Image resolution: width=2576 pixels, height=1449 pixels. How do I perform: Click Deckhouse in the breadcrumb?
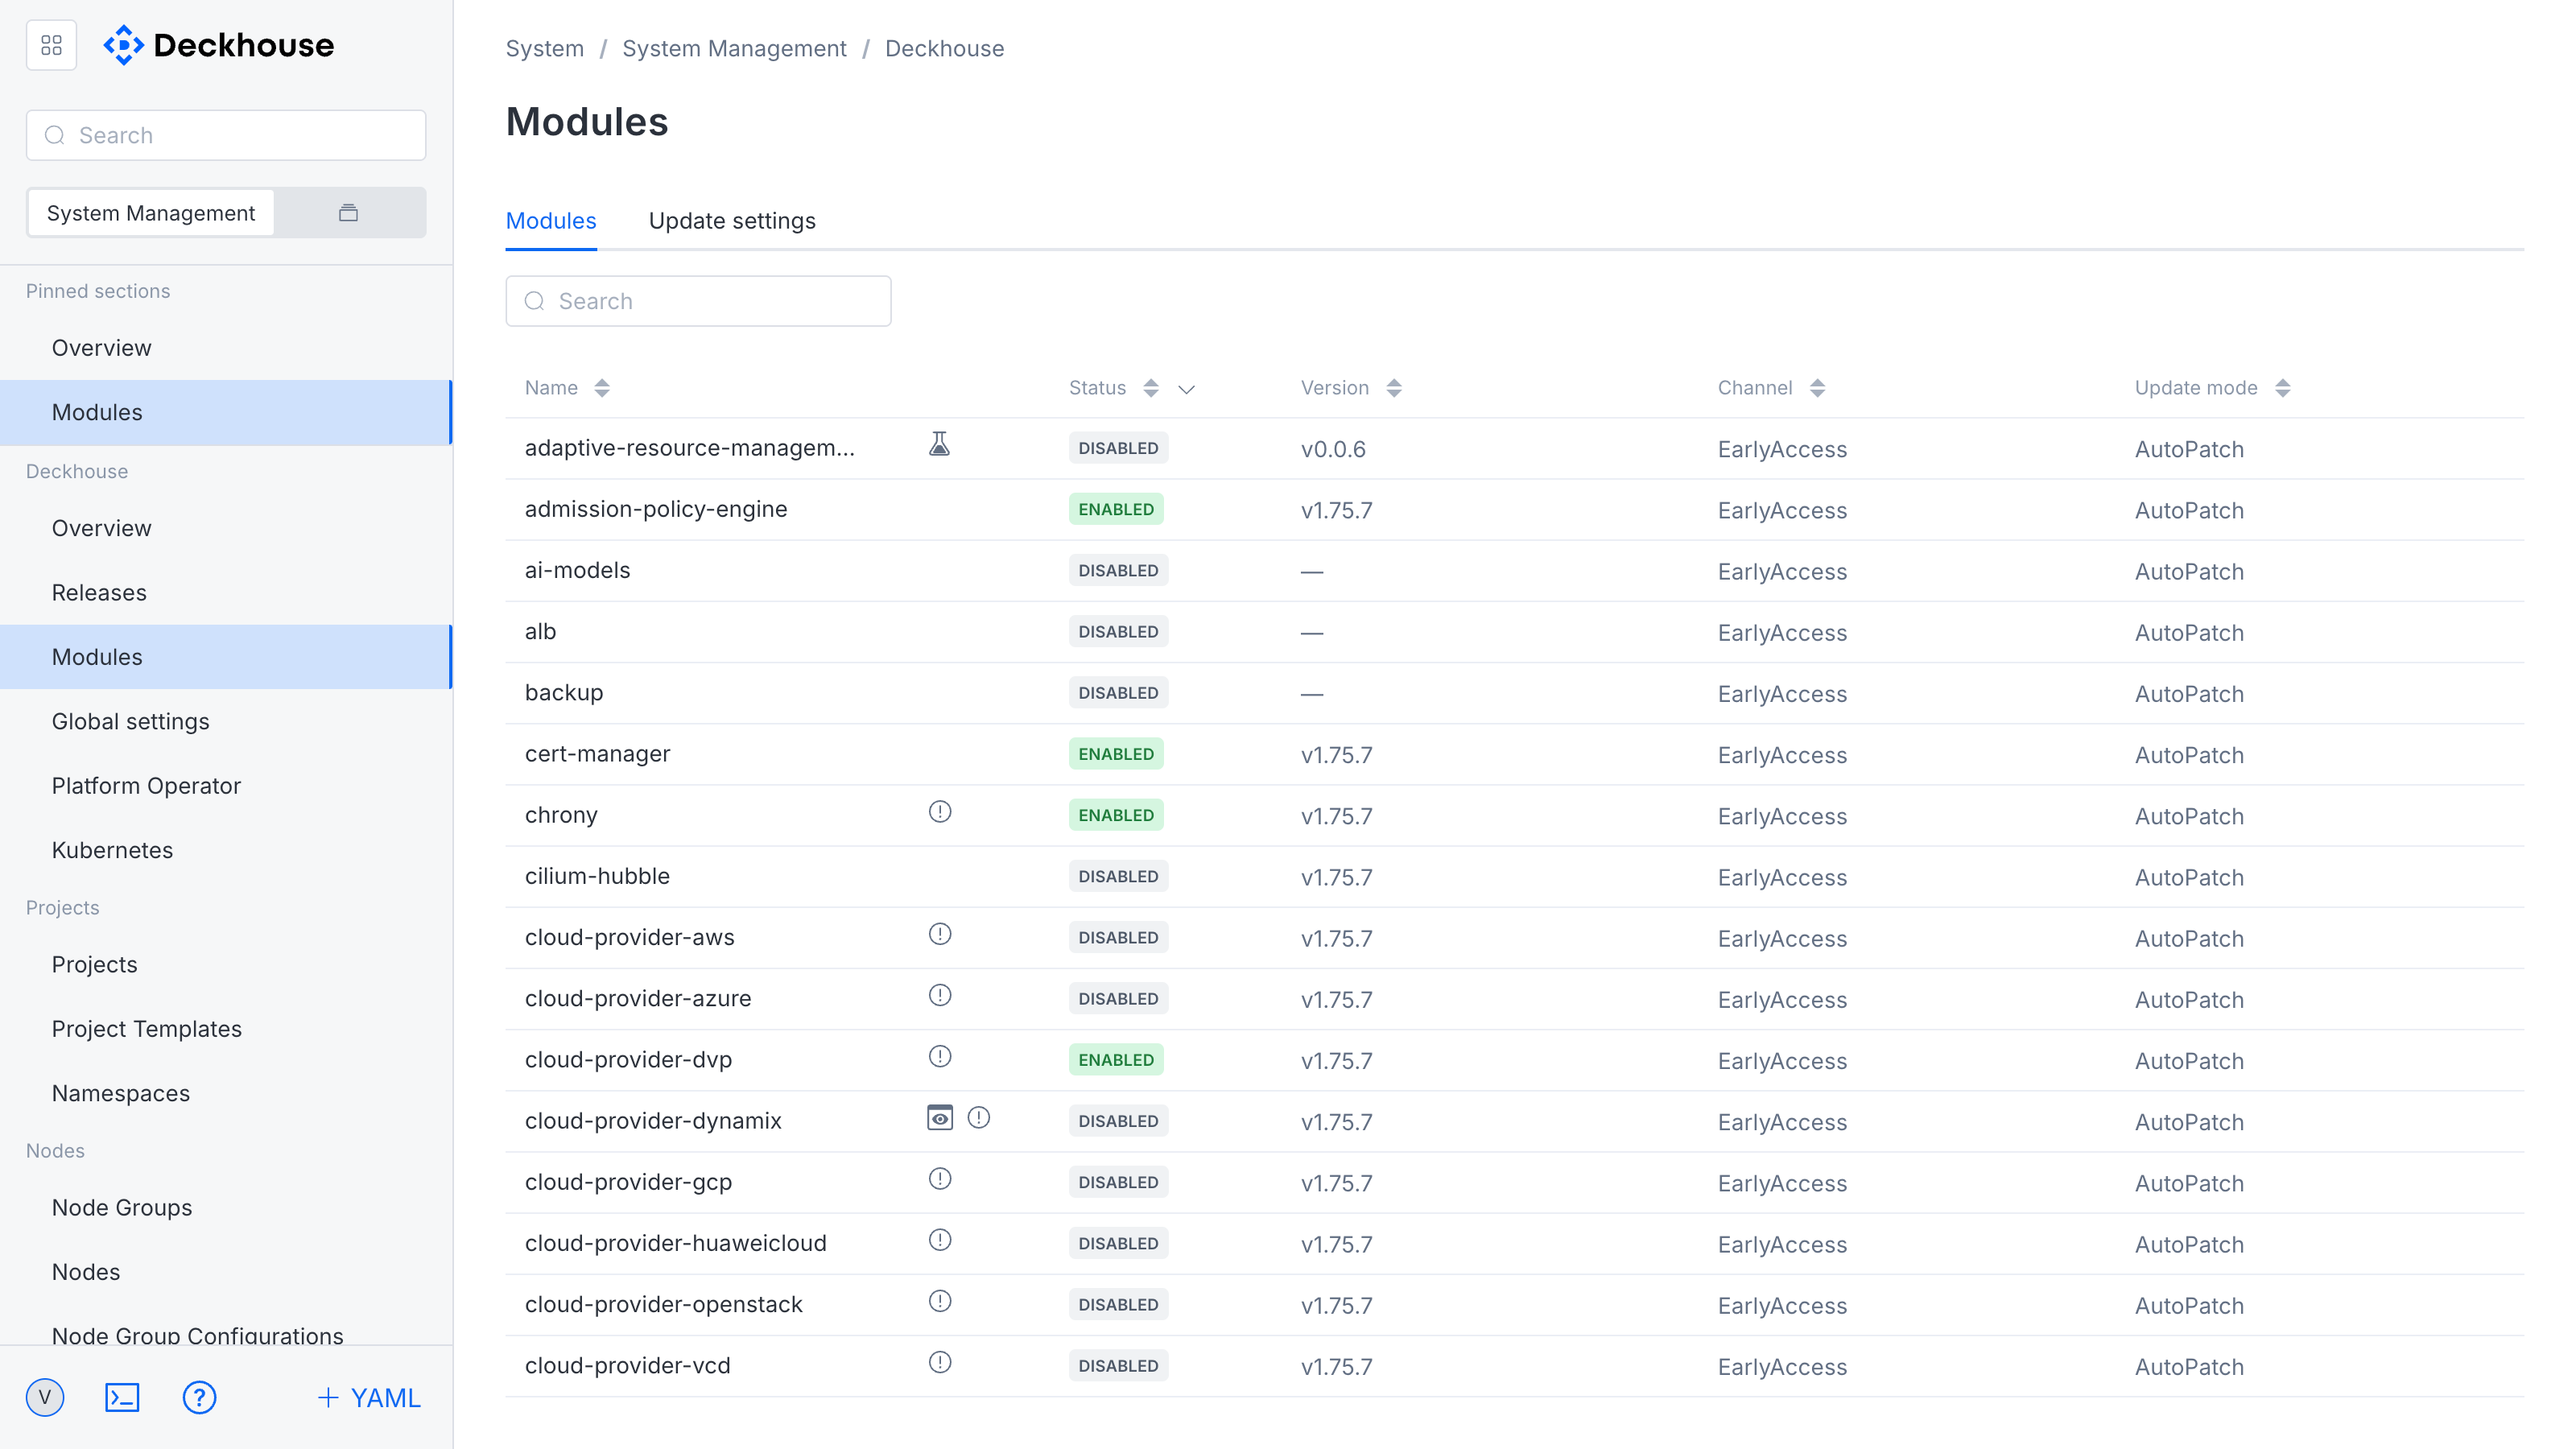[x=944, y=48]
